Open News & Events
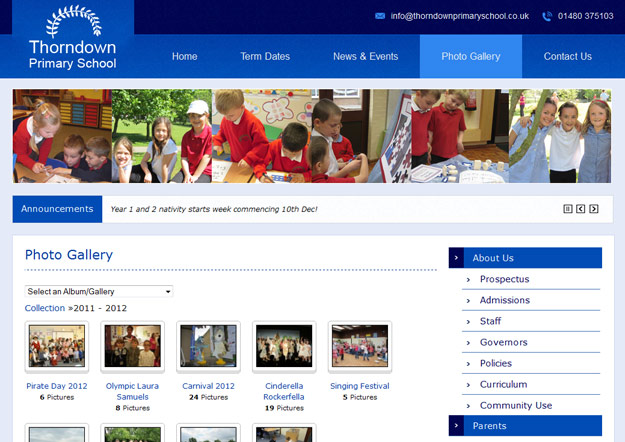The width and height of the screenshot is (625, 442). (x=366, y=56)
